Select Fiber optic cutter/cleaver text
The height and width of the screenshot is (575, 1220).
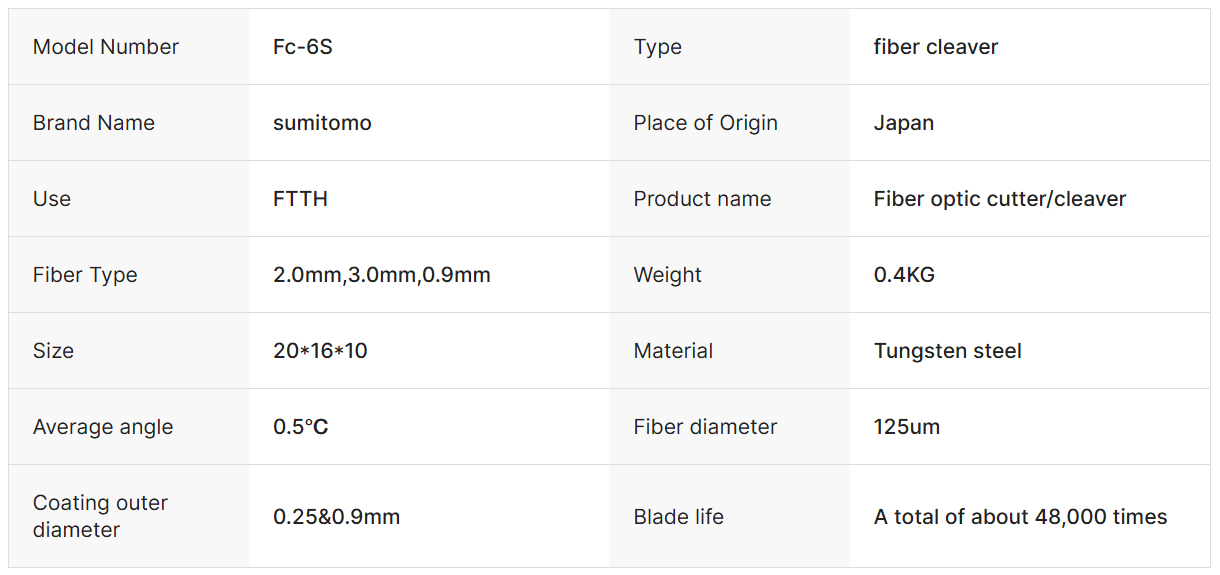coord(1000,199)
